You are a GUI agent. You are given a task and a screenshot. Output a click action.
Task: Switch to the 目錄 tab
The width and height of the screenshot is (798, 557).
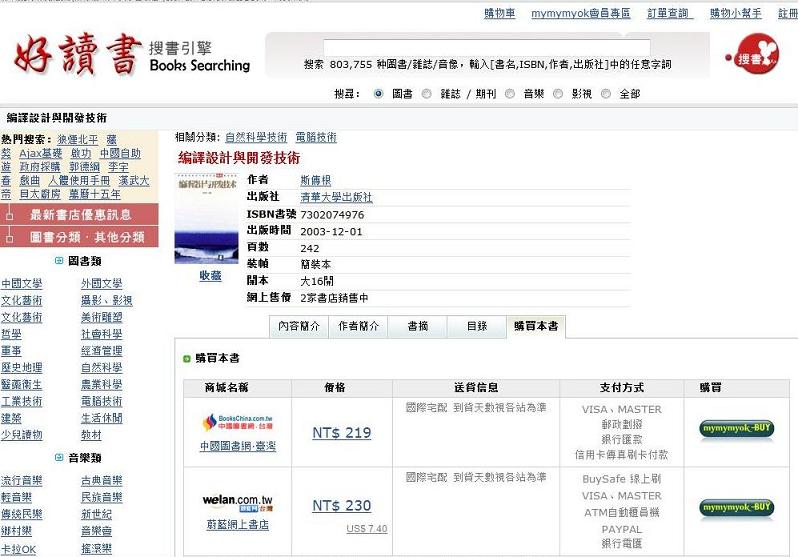tap(477, 326)
